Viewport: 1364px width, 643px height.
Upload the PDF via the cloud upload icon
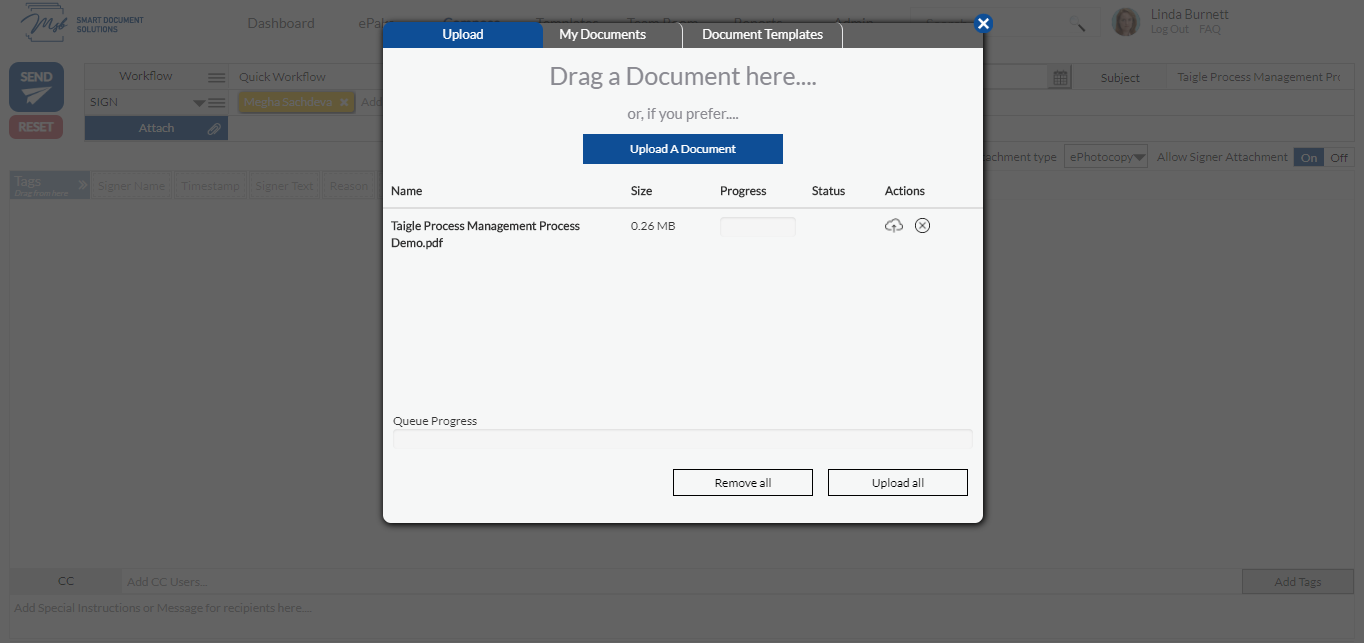(x=893, y=225)
